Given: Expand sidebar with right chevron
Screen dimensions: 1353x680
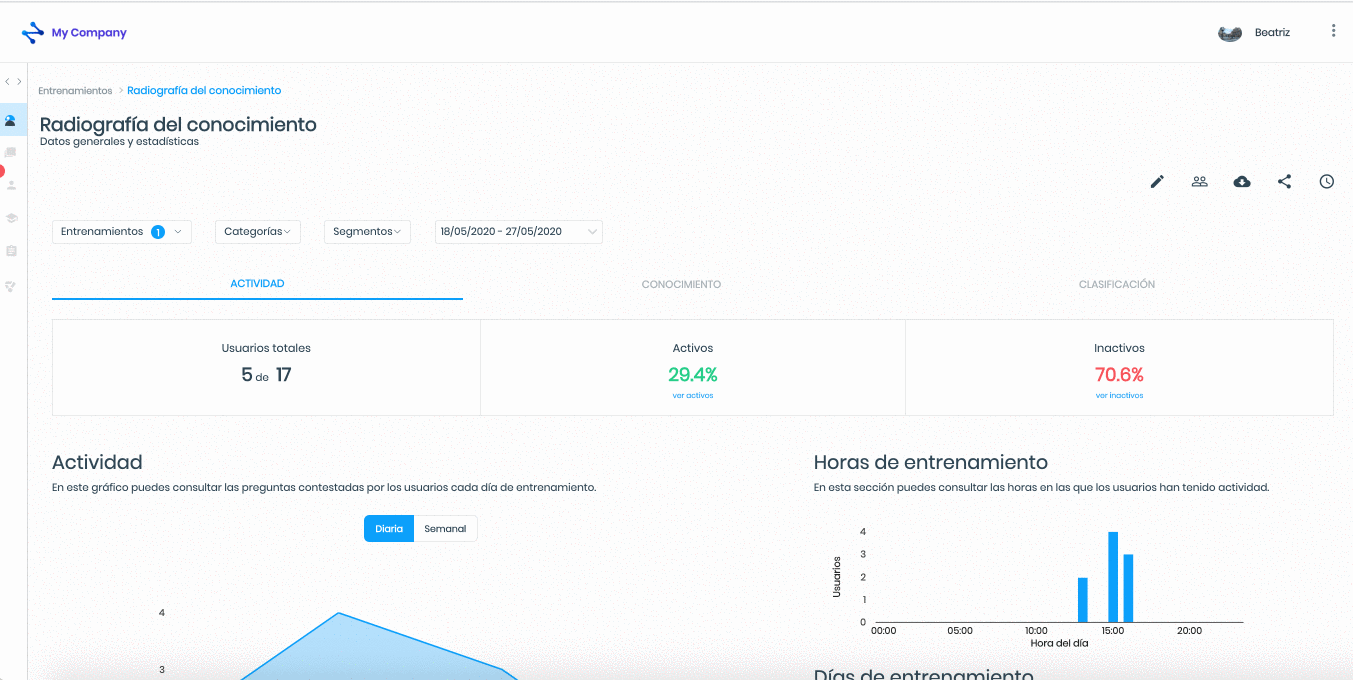Looking at the screenshot, I should coord(19,82).
